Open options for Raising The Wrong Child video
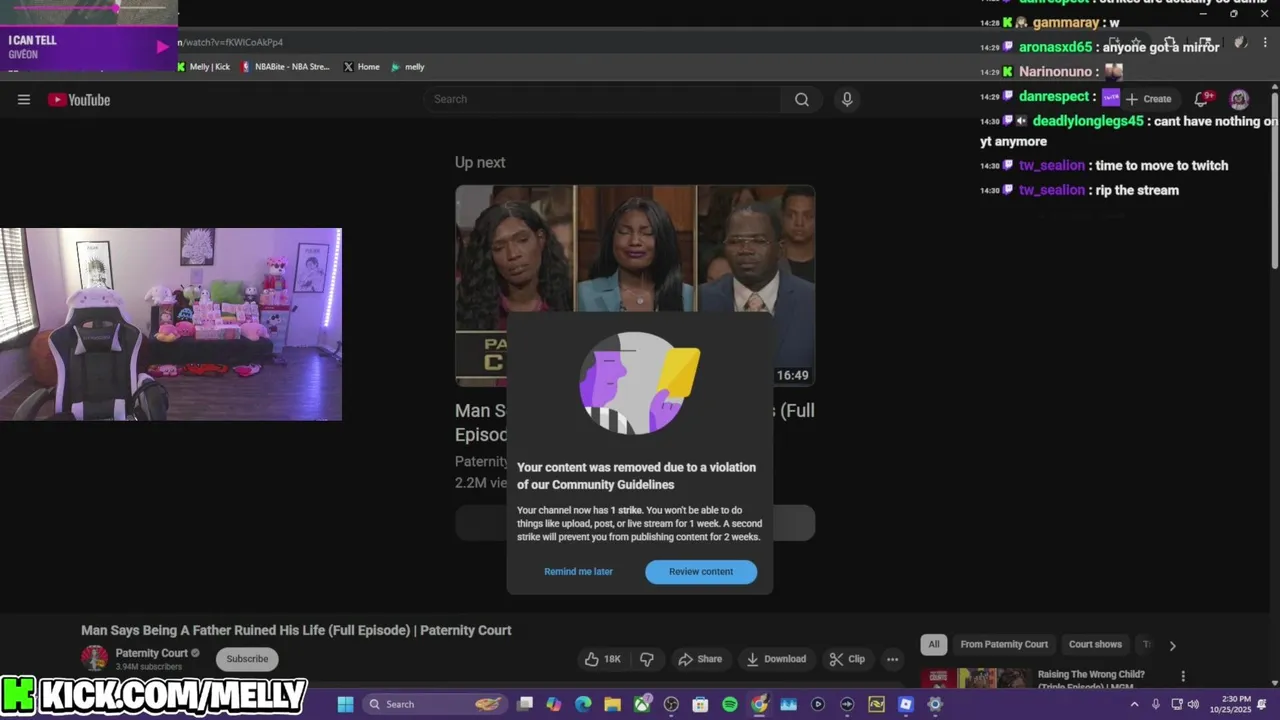This screenshot has height=720, width=1280. pos(1183,677)
